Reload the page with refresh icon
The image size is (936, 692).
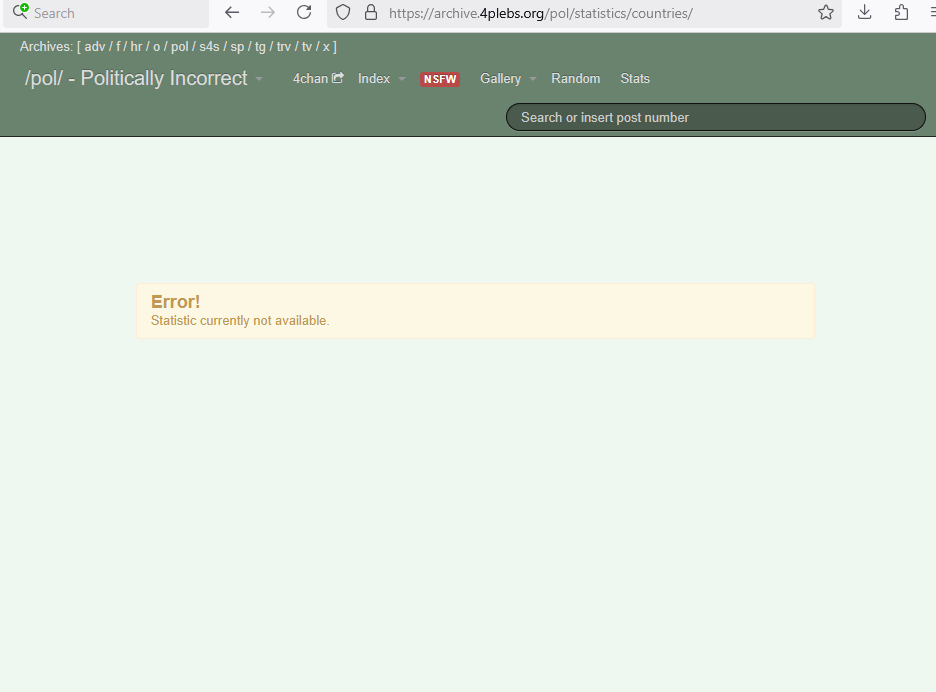point(304,13)
